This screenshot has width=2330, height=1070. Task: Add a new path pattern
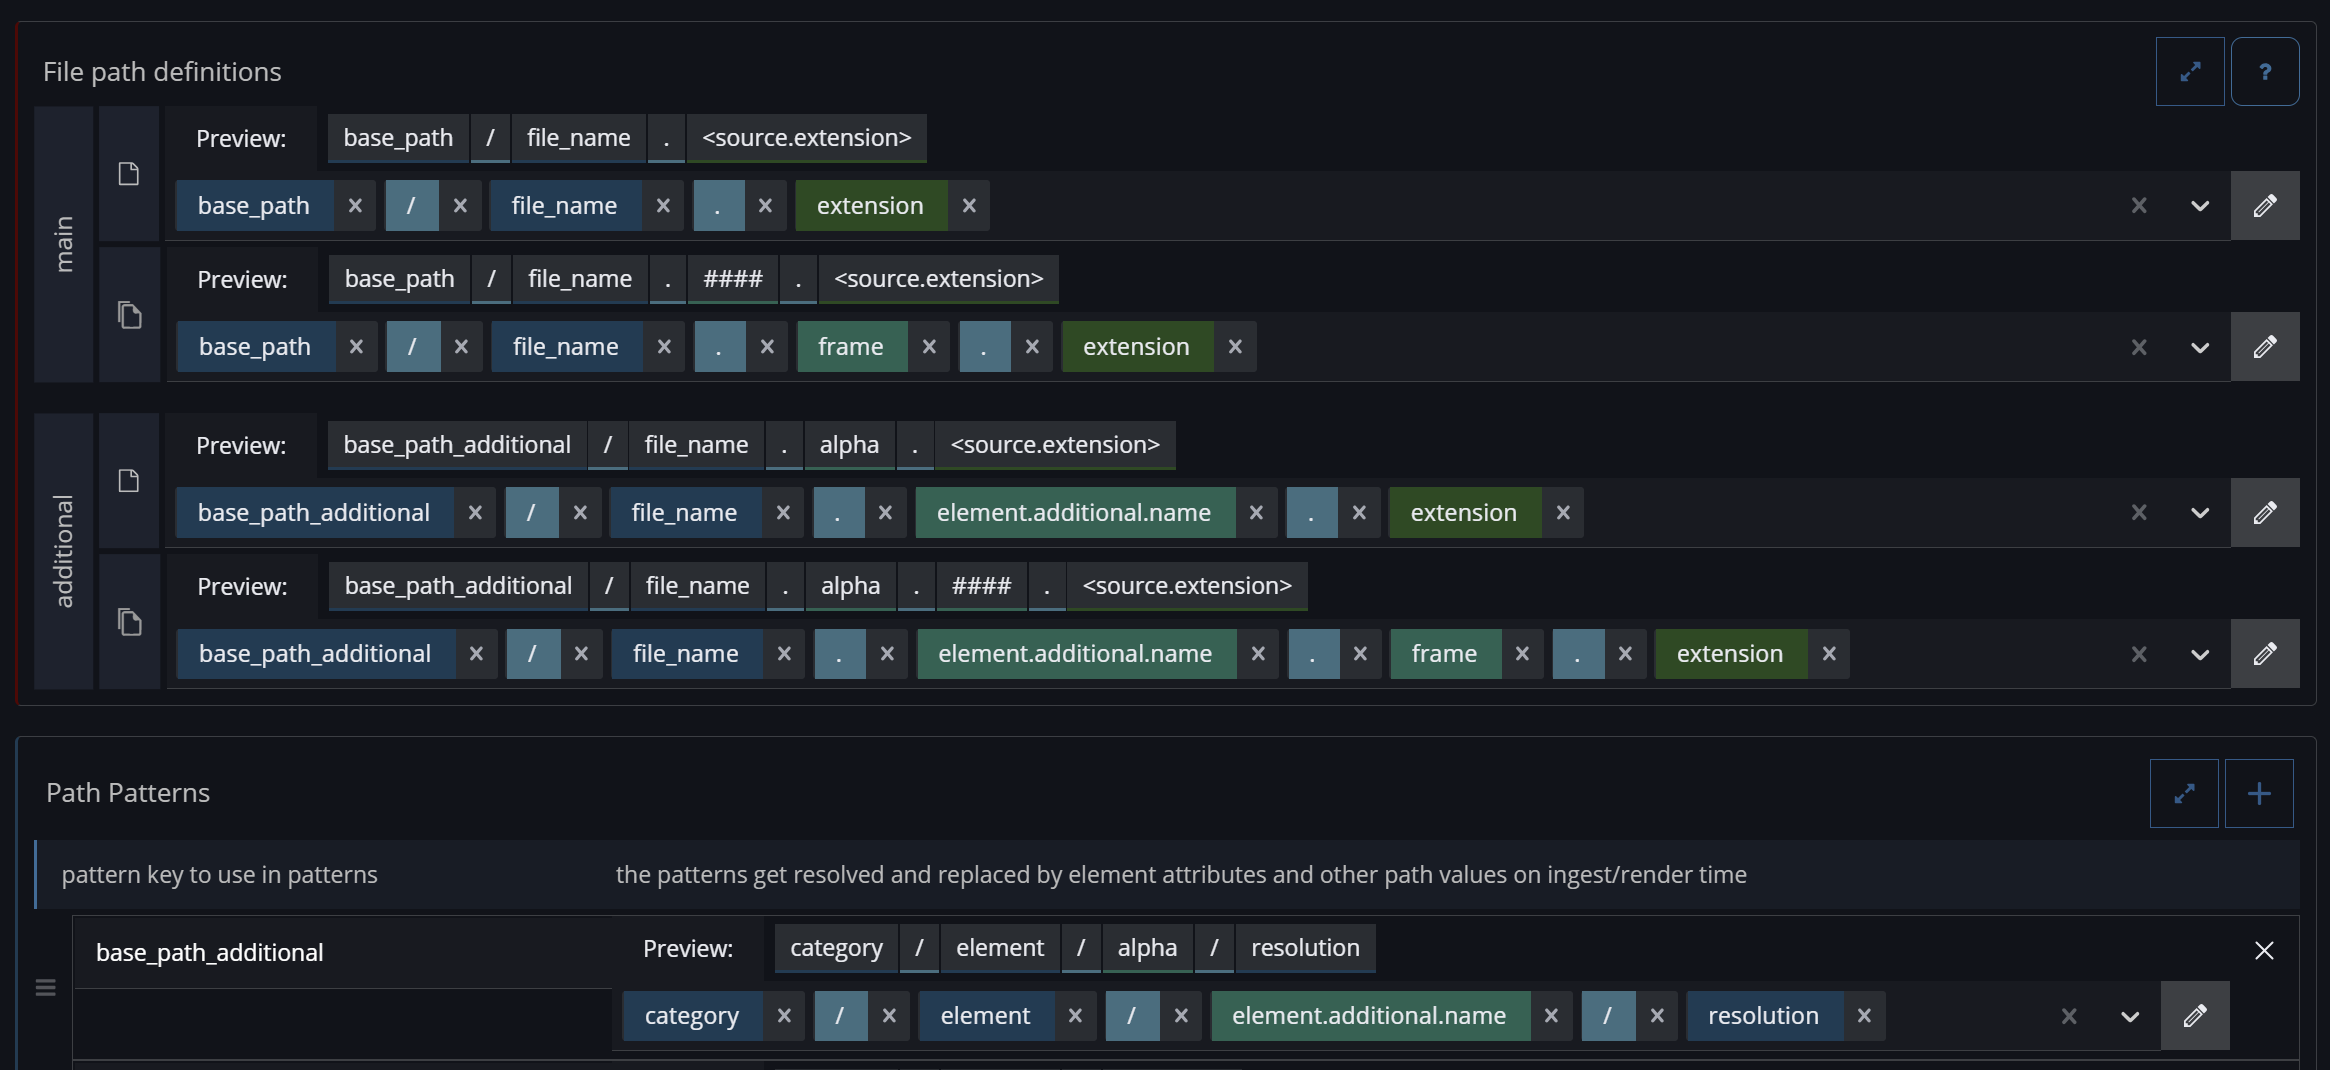tap(2258, 794)
